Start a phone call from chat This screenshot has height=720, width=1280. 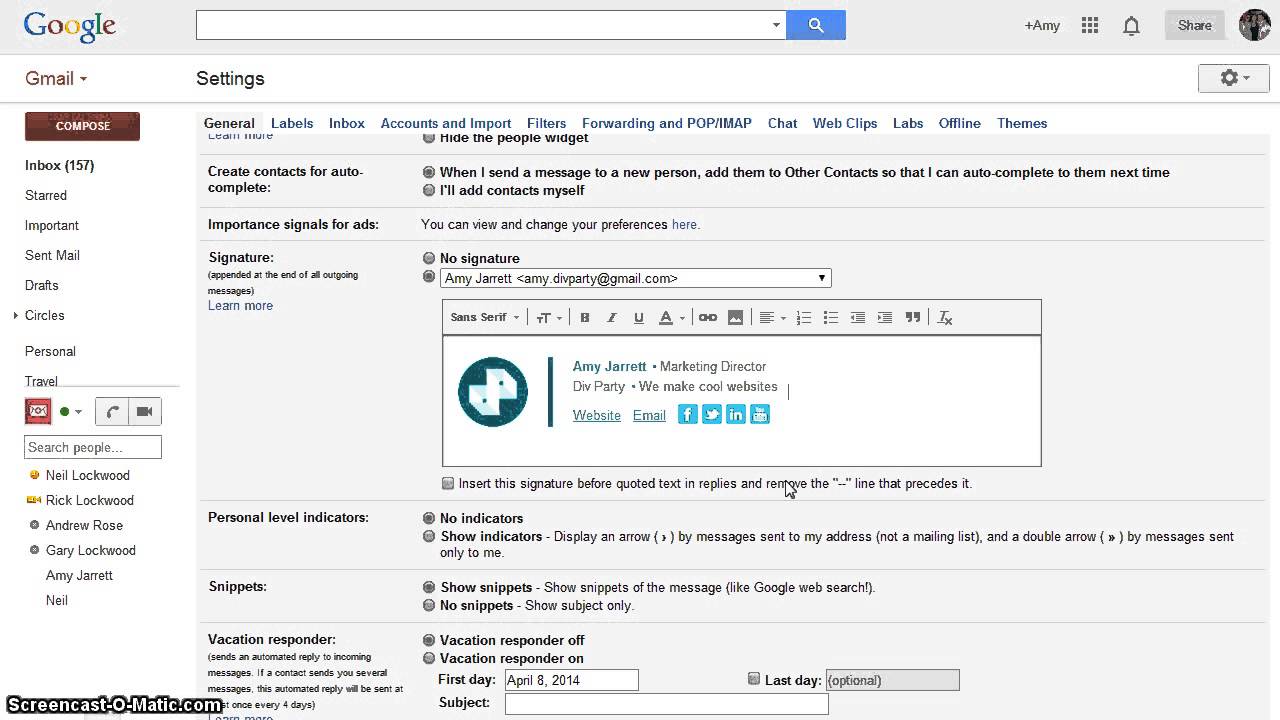[x=112, y=411]
